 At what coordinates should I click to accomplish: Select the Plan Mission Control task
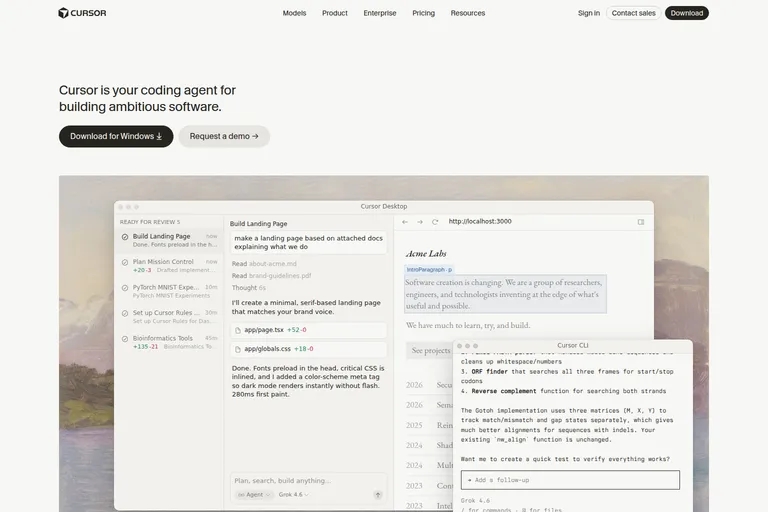(x=169, y=266)
